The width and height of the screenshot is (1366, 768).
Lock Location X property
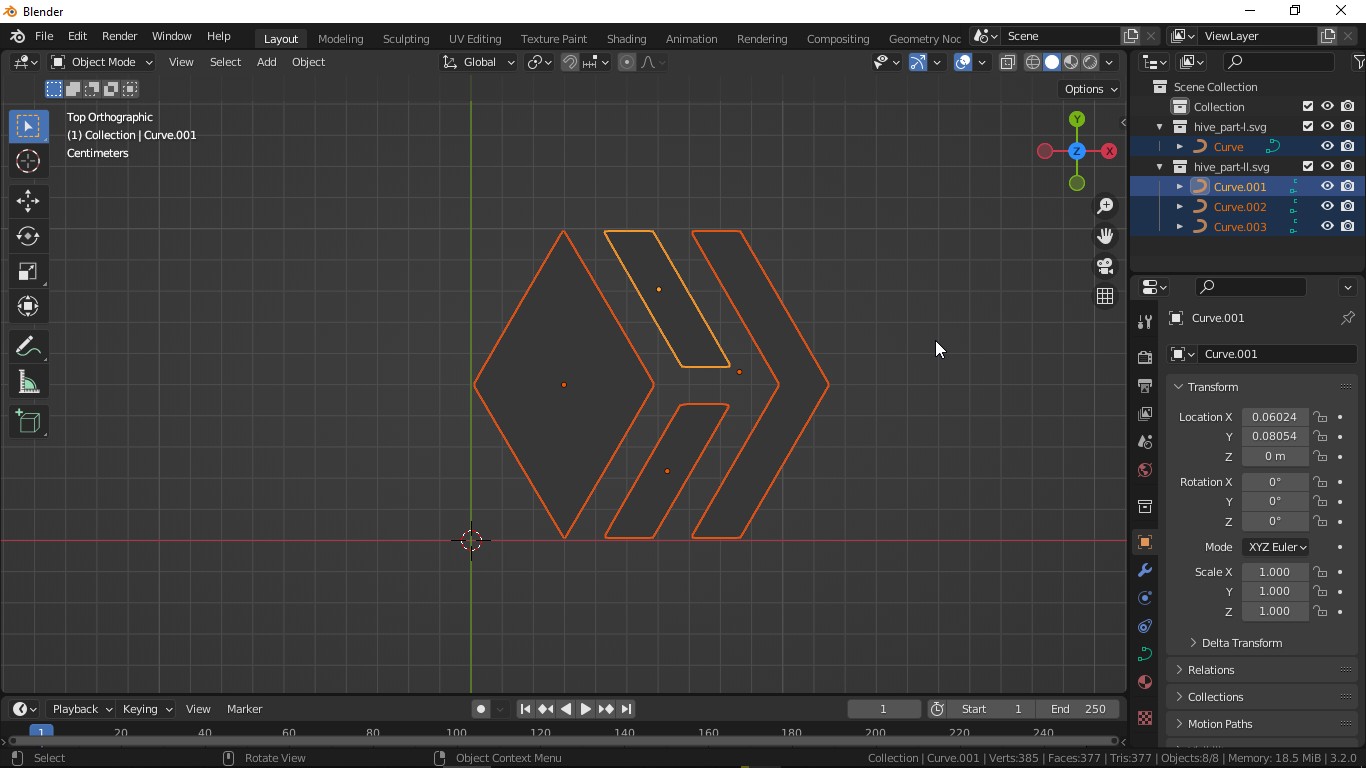click(1320, 417)
